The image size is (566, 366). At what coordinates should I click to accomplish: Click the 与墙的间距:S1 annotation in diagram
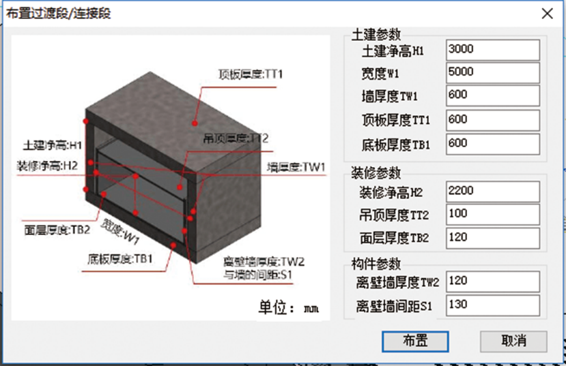[x=257, y=275]
